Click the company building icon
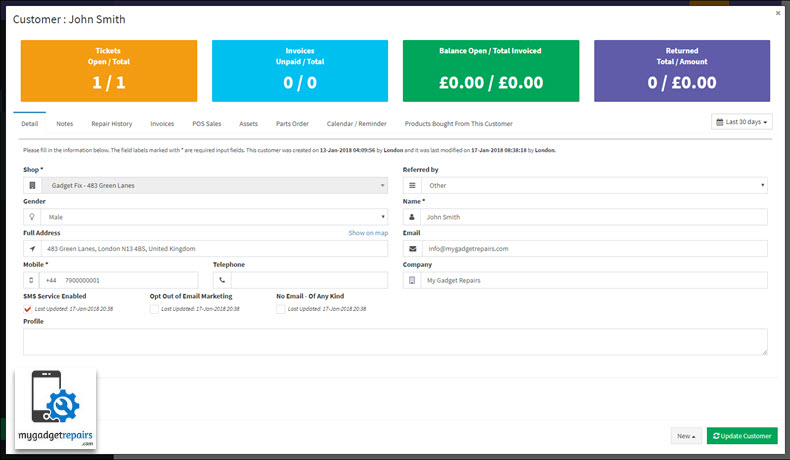 click(412, 280)
